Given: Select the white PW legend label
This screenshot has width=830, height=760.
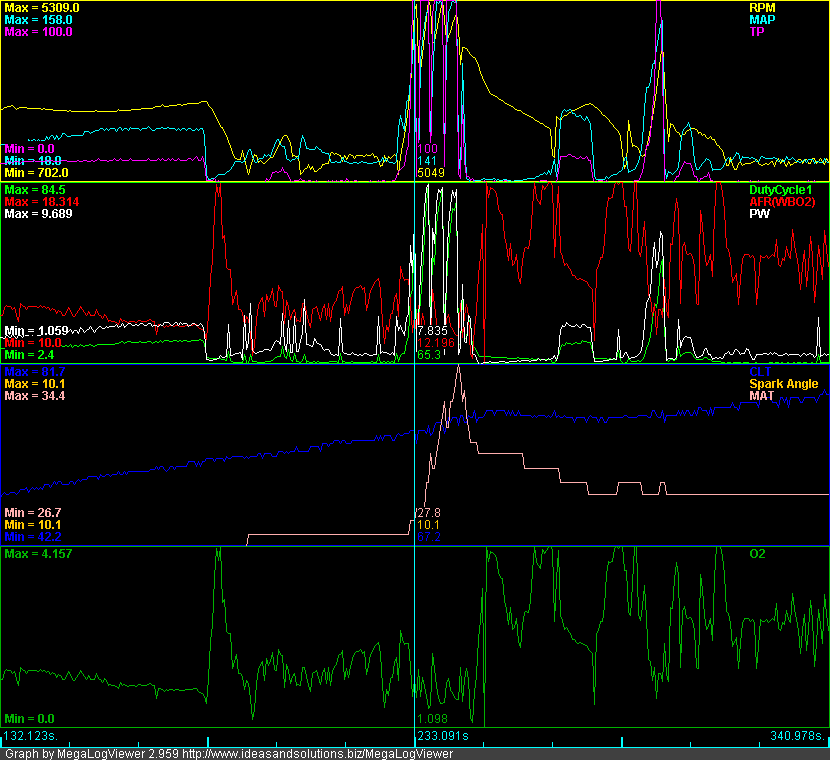Looking at the screenshot, I should click(759, 214).
